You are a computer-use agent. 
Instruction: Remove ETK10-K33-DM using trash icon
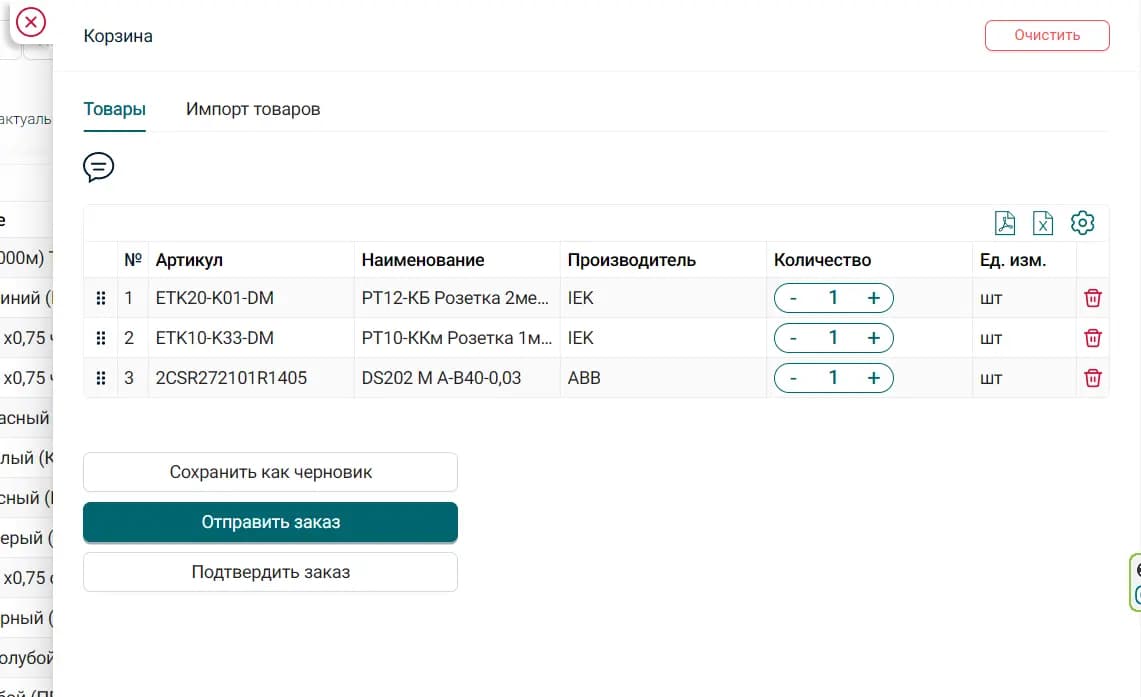1093,338
